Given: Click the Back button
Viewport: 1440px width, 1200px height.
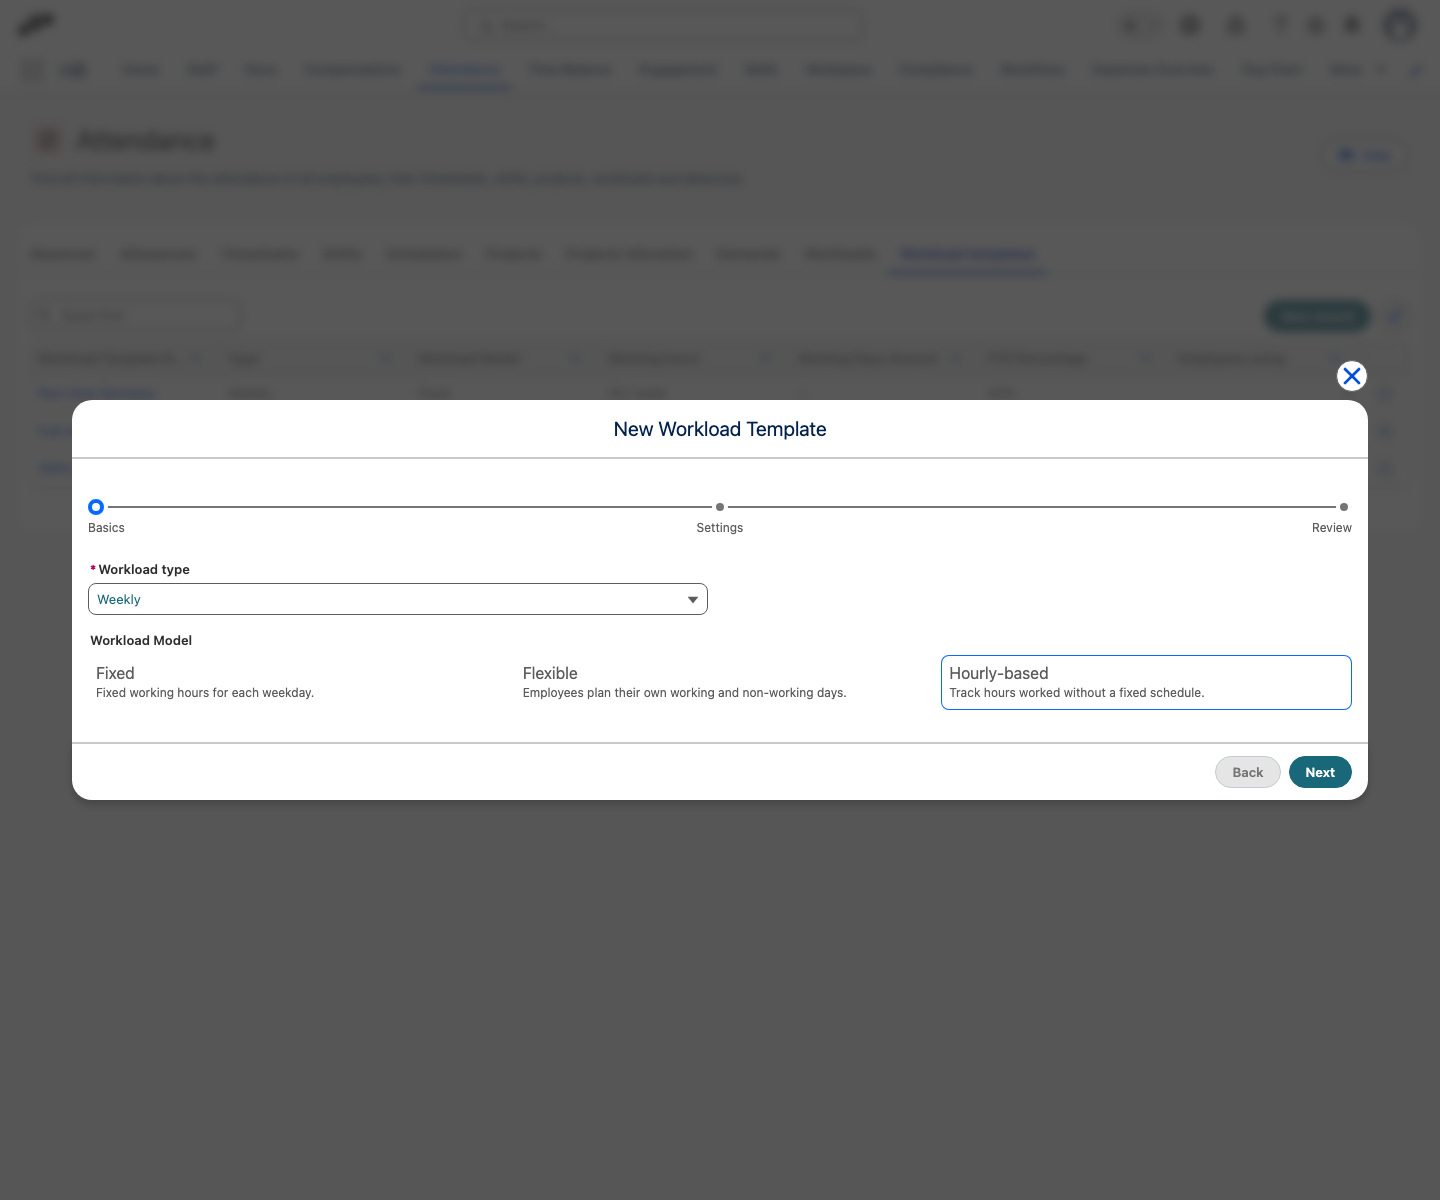Looking at the screenshot, I should [x=1247, y=772].
